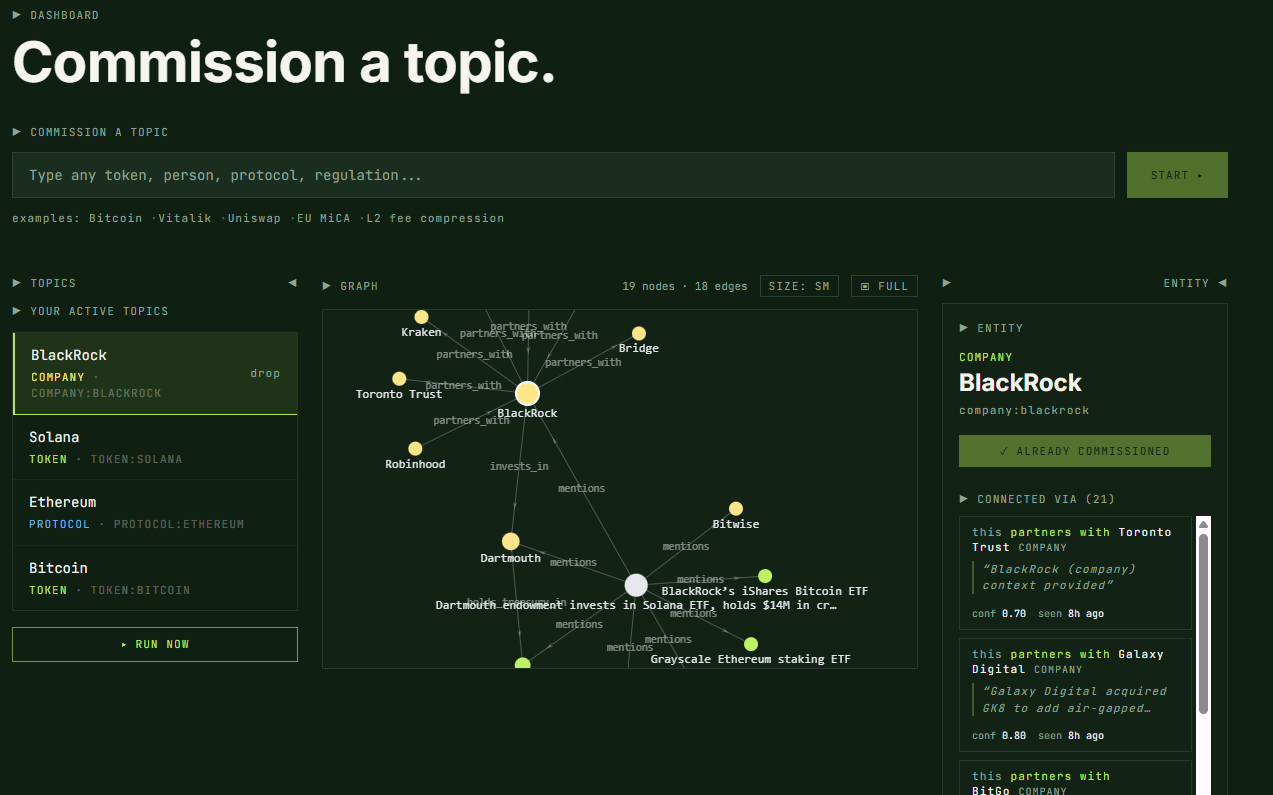
Task: Use the Vitalik example suggestion
Action: point(185,218)
